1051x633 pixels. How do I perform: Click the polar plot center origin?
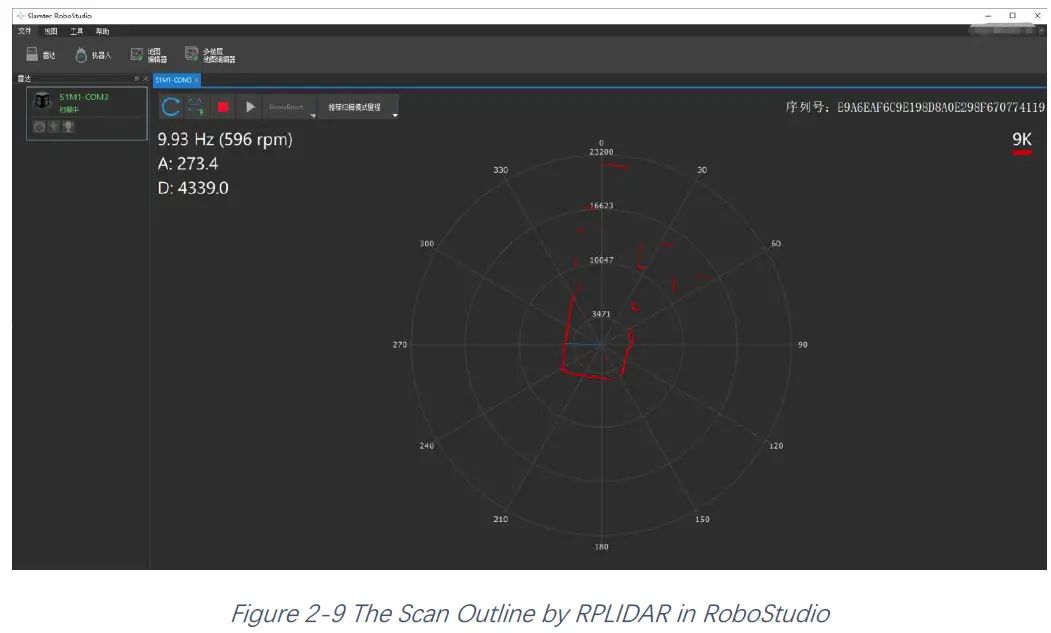coord(601,345)
